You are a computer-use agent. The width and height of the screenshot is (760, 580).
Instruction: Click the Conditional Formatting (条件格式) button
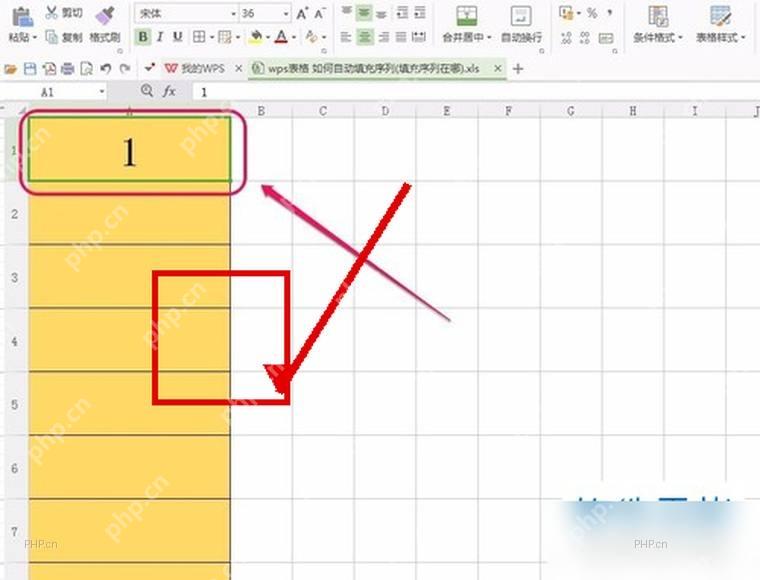coord(658,24)
